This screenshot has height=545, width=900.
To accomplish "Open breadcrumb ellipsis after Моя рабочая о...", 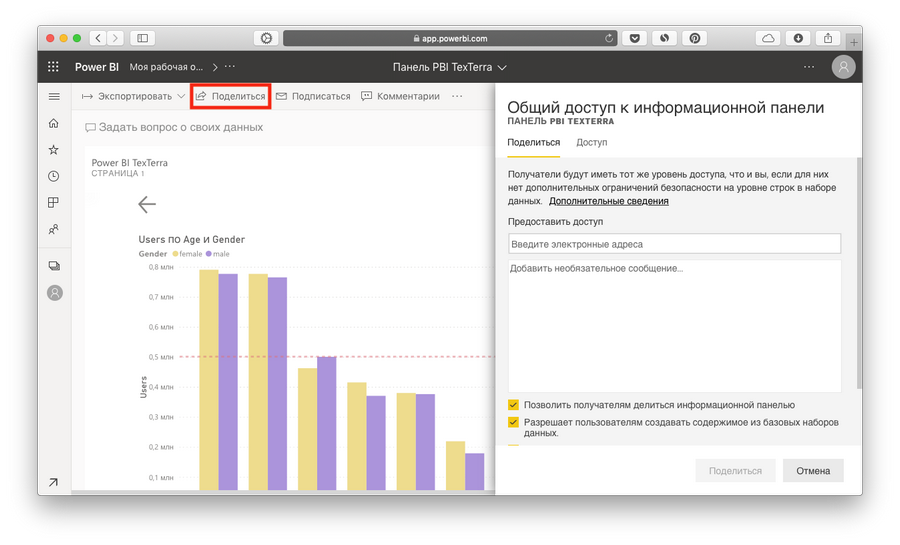I will click(230, 66).
